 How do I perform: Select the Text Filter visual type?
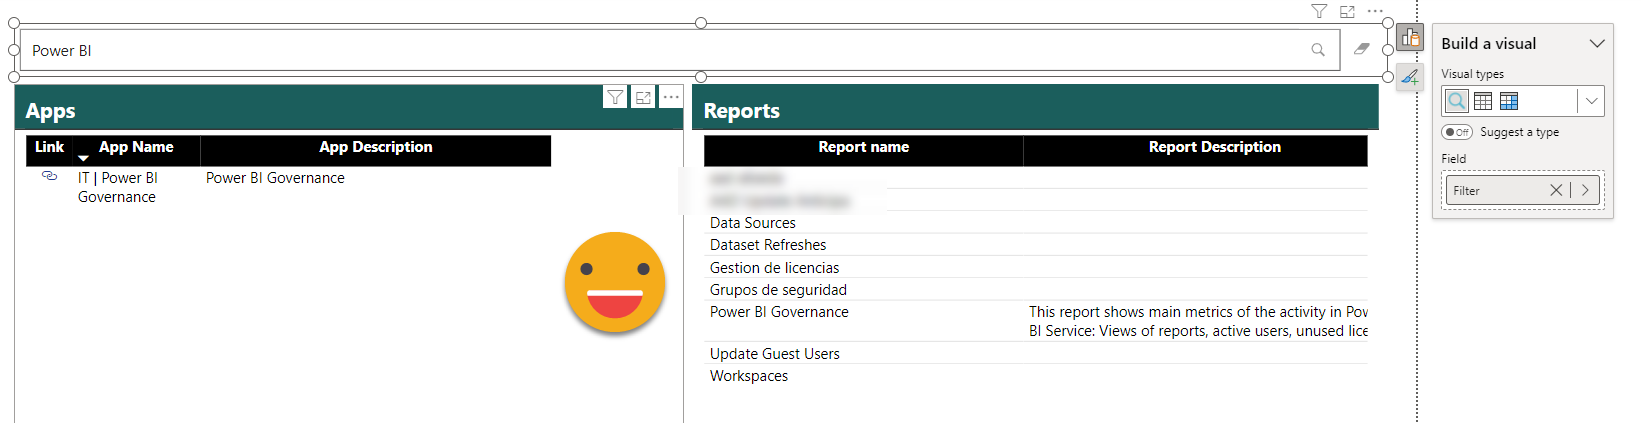[x=1457, y=101]
